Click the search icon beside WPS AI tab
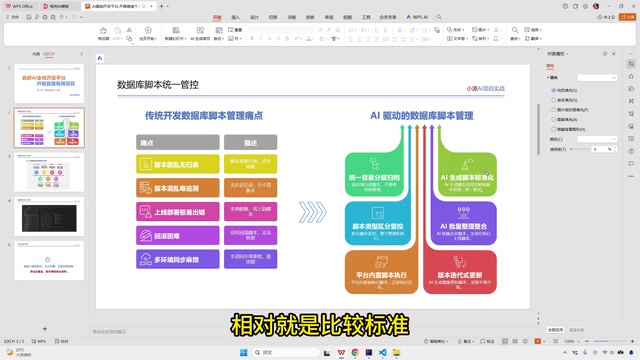Screen dimensions: 640x360 point(439,17)
